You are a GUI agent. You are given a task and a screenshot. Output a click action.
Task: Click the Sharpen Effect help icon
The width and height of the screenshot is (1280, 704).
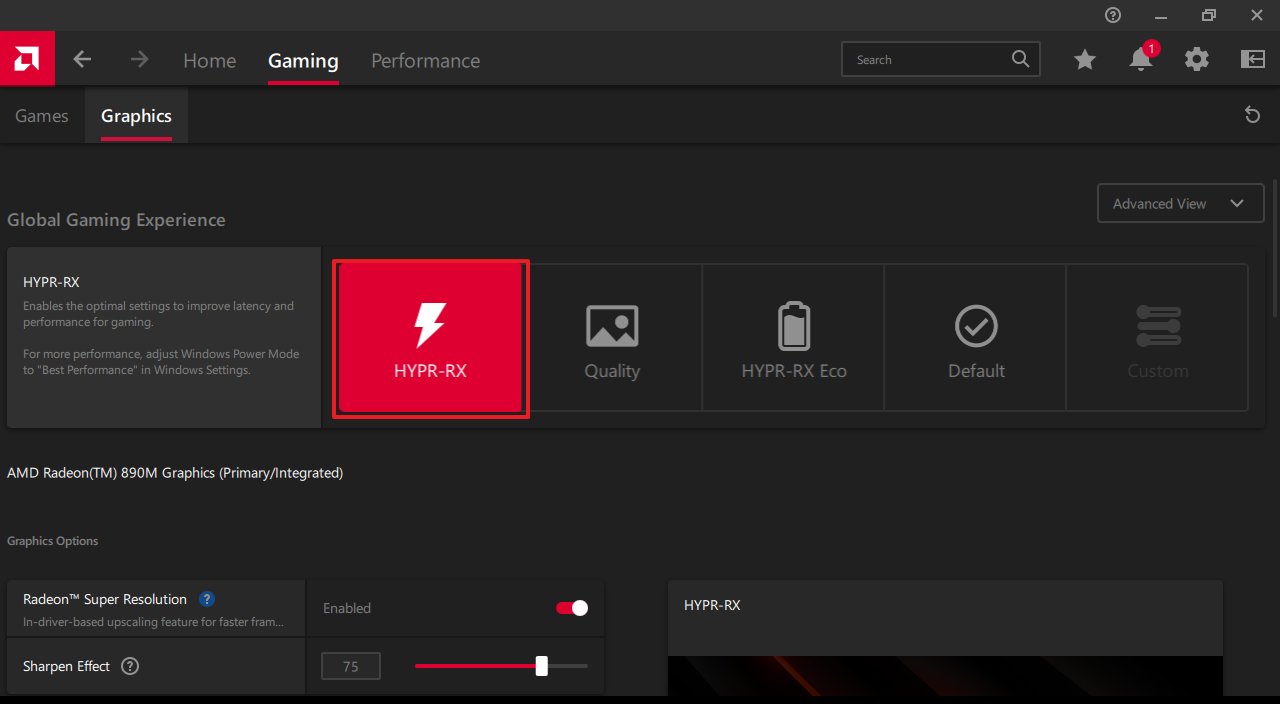130,666
